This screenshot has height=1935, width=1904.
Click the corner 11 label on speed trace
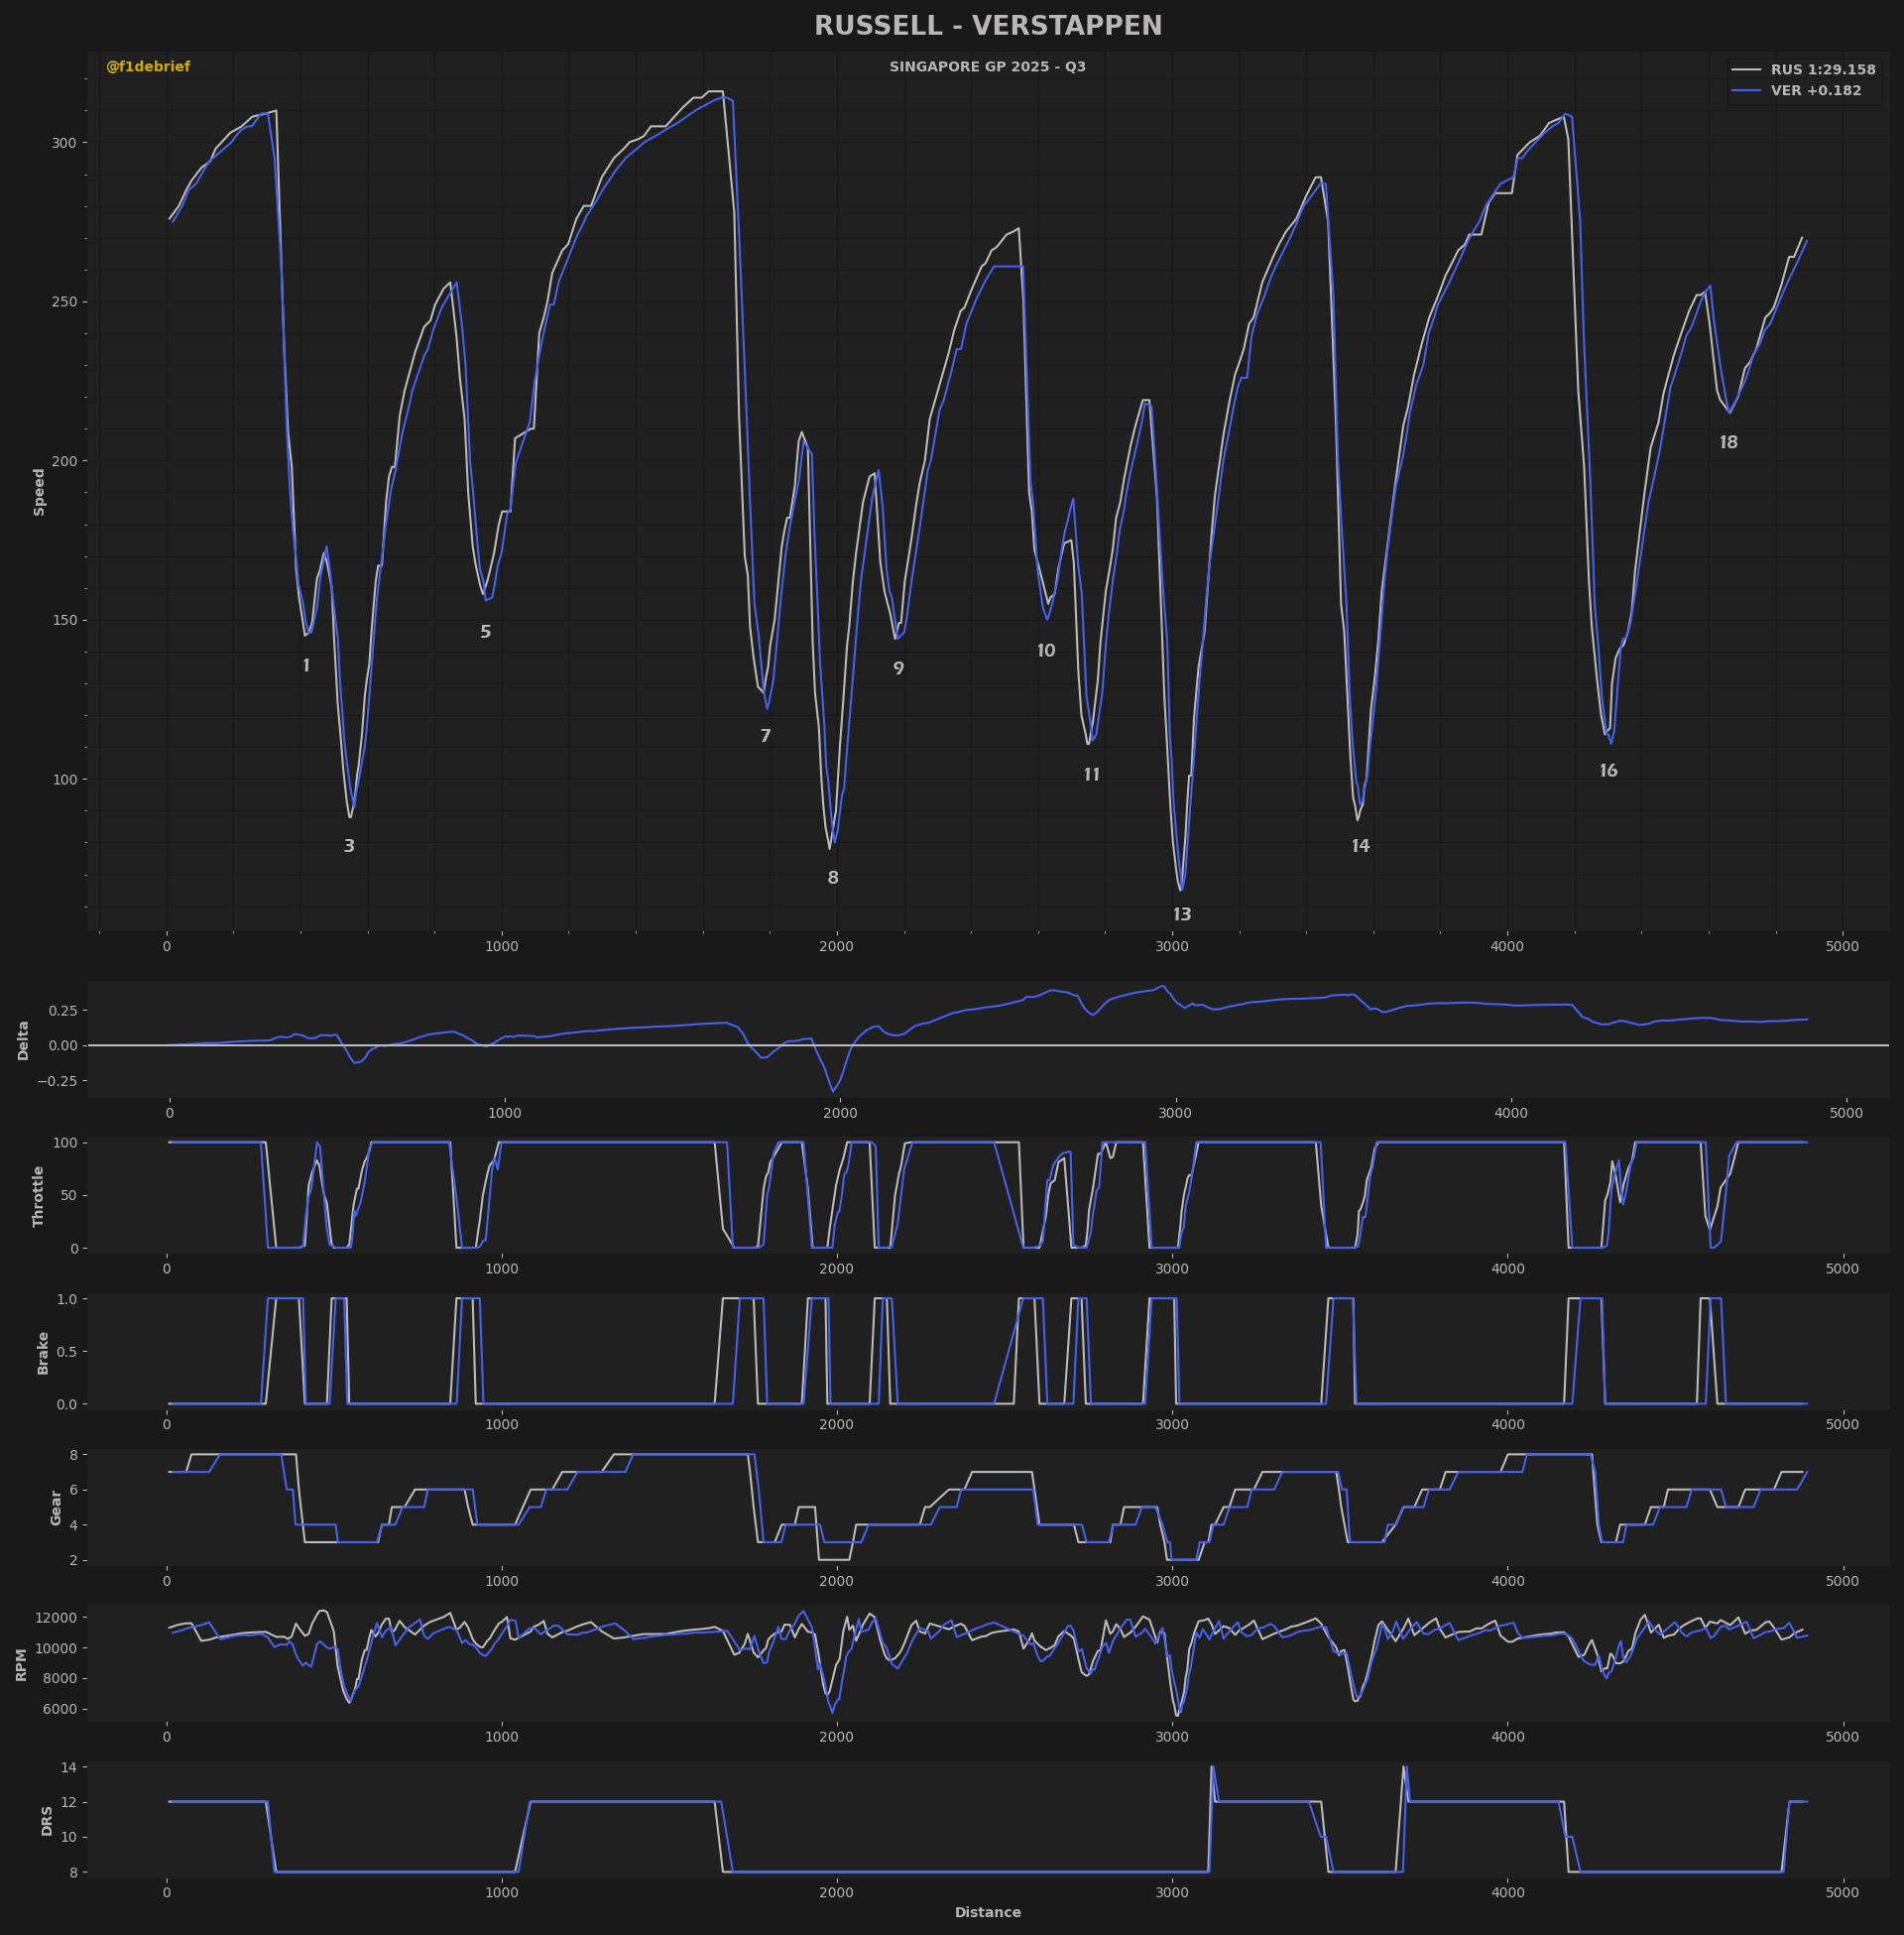coord(1092,775)
